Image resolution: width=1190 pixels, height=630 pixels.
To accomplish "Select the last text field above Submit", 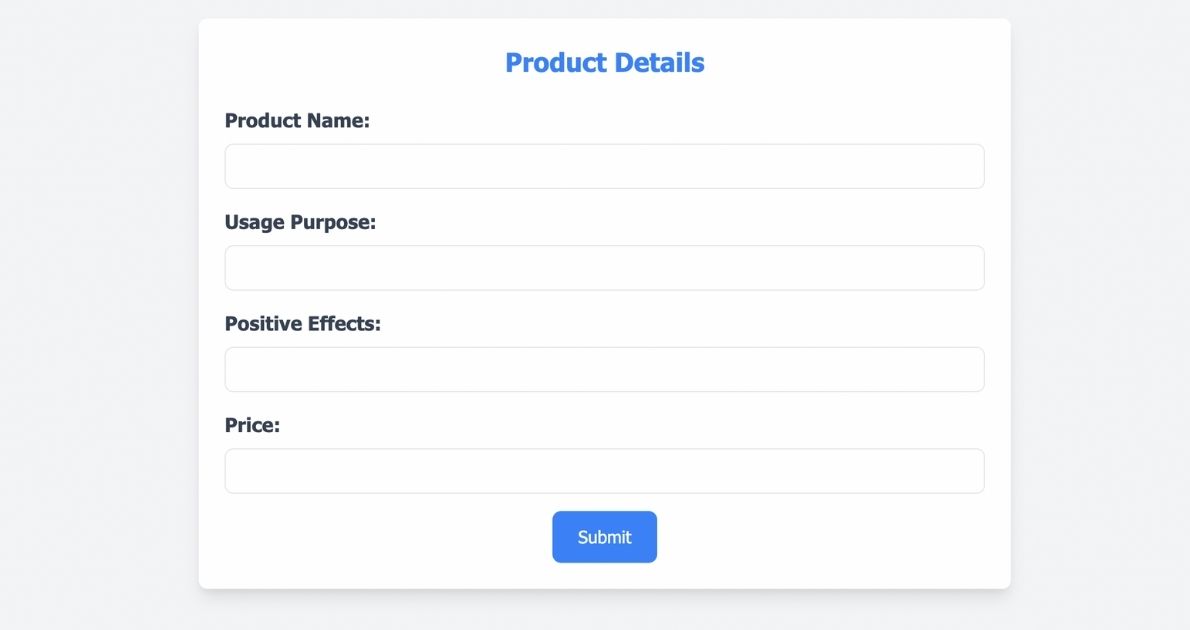I will (604, 471).
